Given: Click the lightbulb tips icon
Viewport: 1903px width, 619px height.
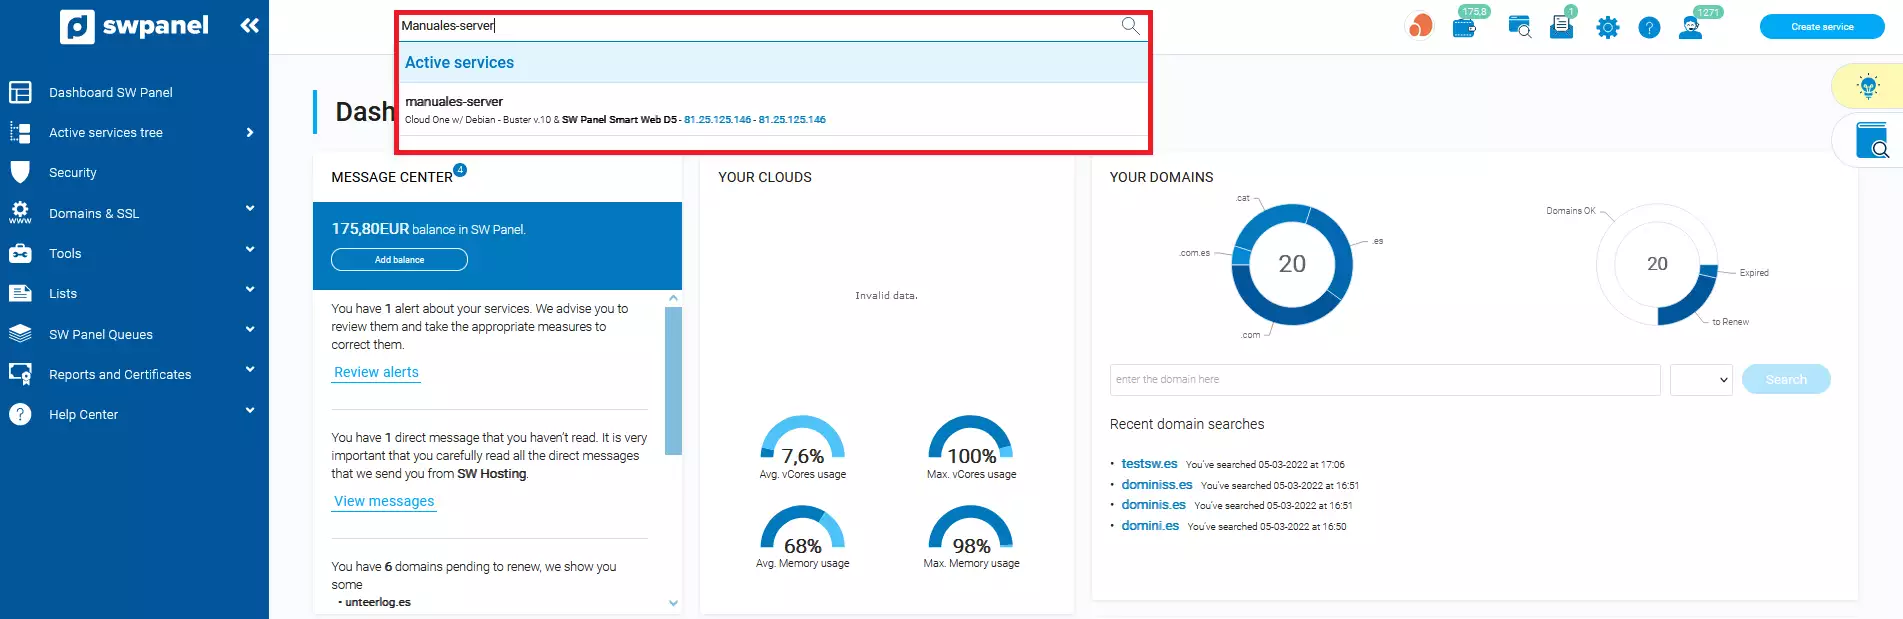Looking at the screenshot, I should (1867, 87).
